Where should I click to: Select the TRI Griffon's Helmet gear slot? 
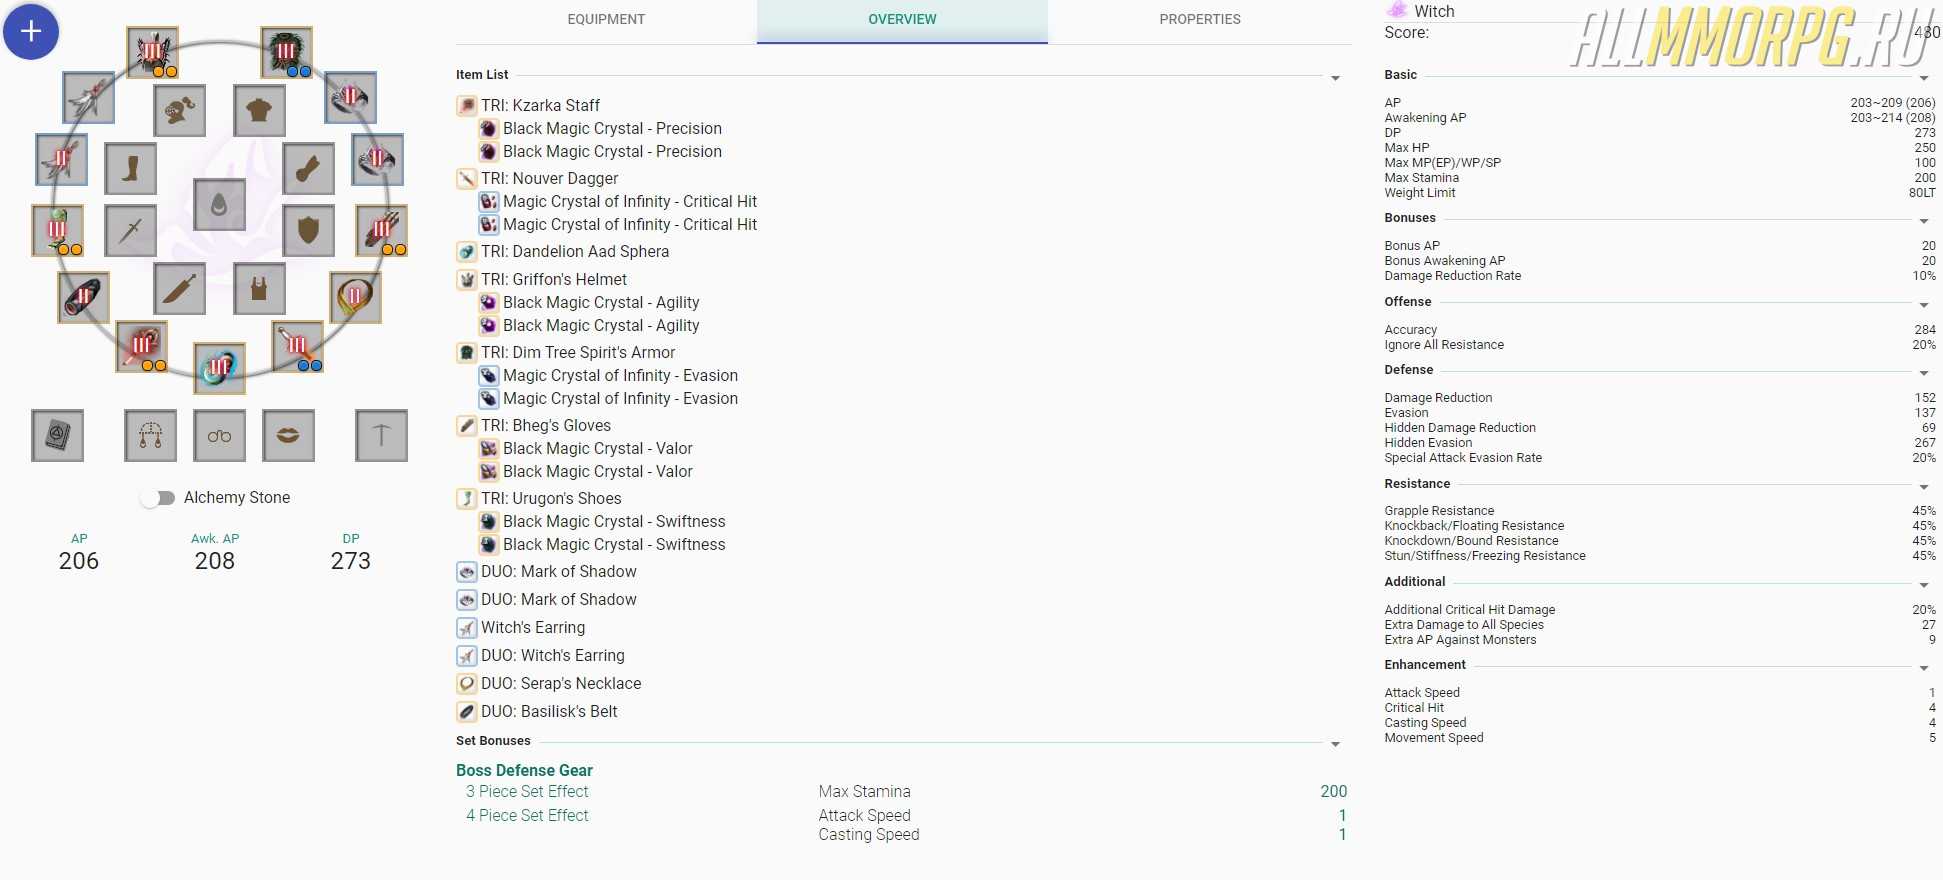(152, 53)
